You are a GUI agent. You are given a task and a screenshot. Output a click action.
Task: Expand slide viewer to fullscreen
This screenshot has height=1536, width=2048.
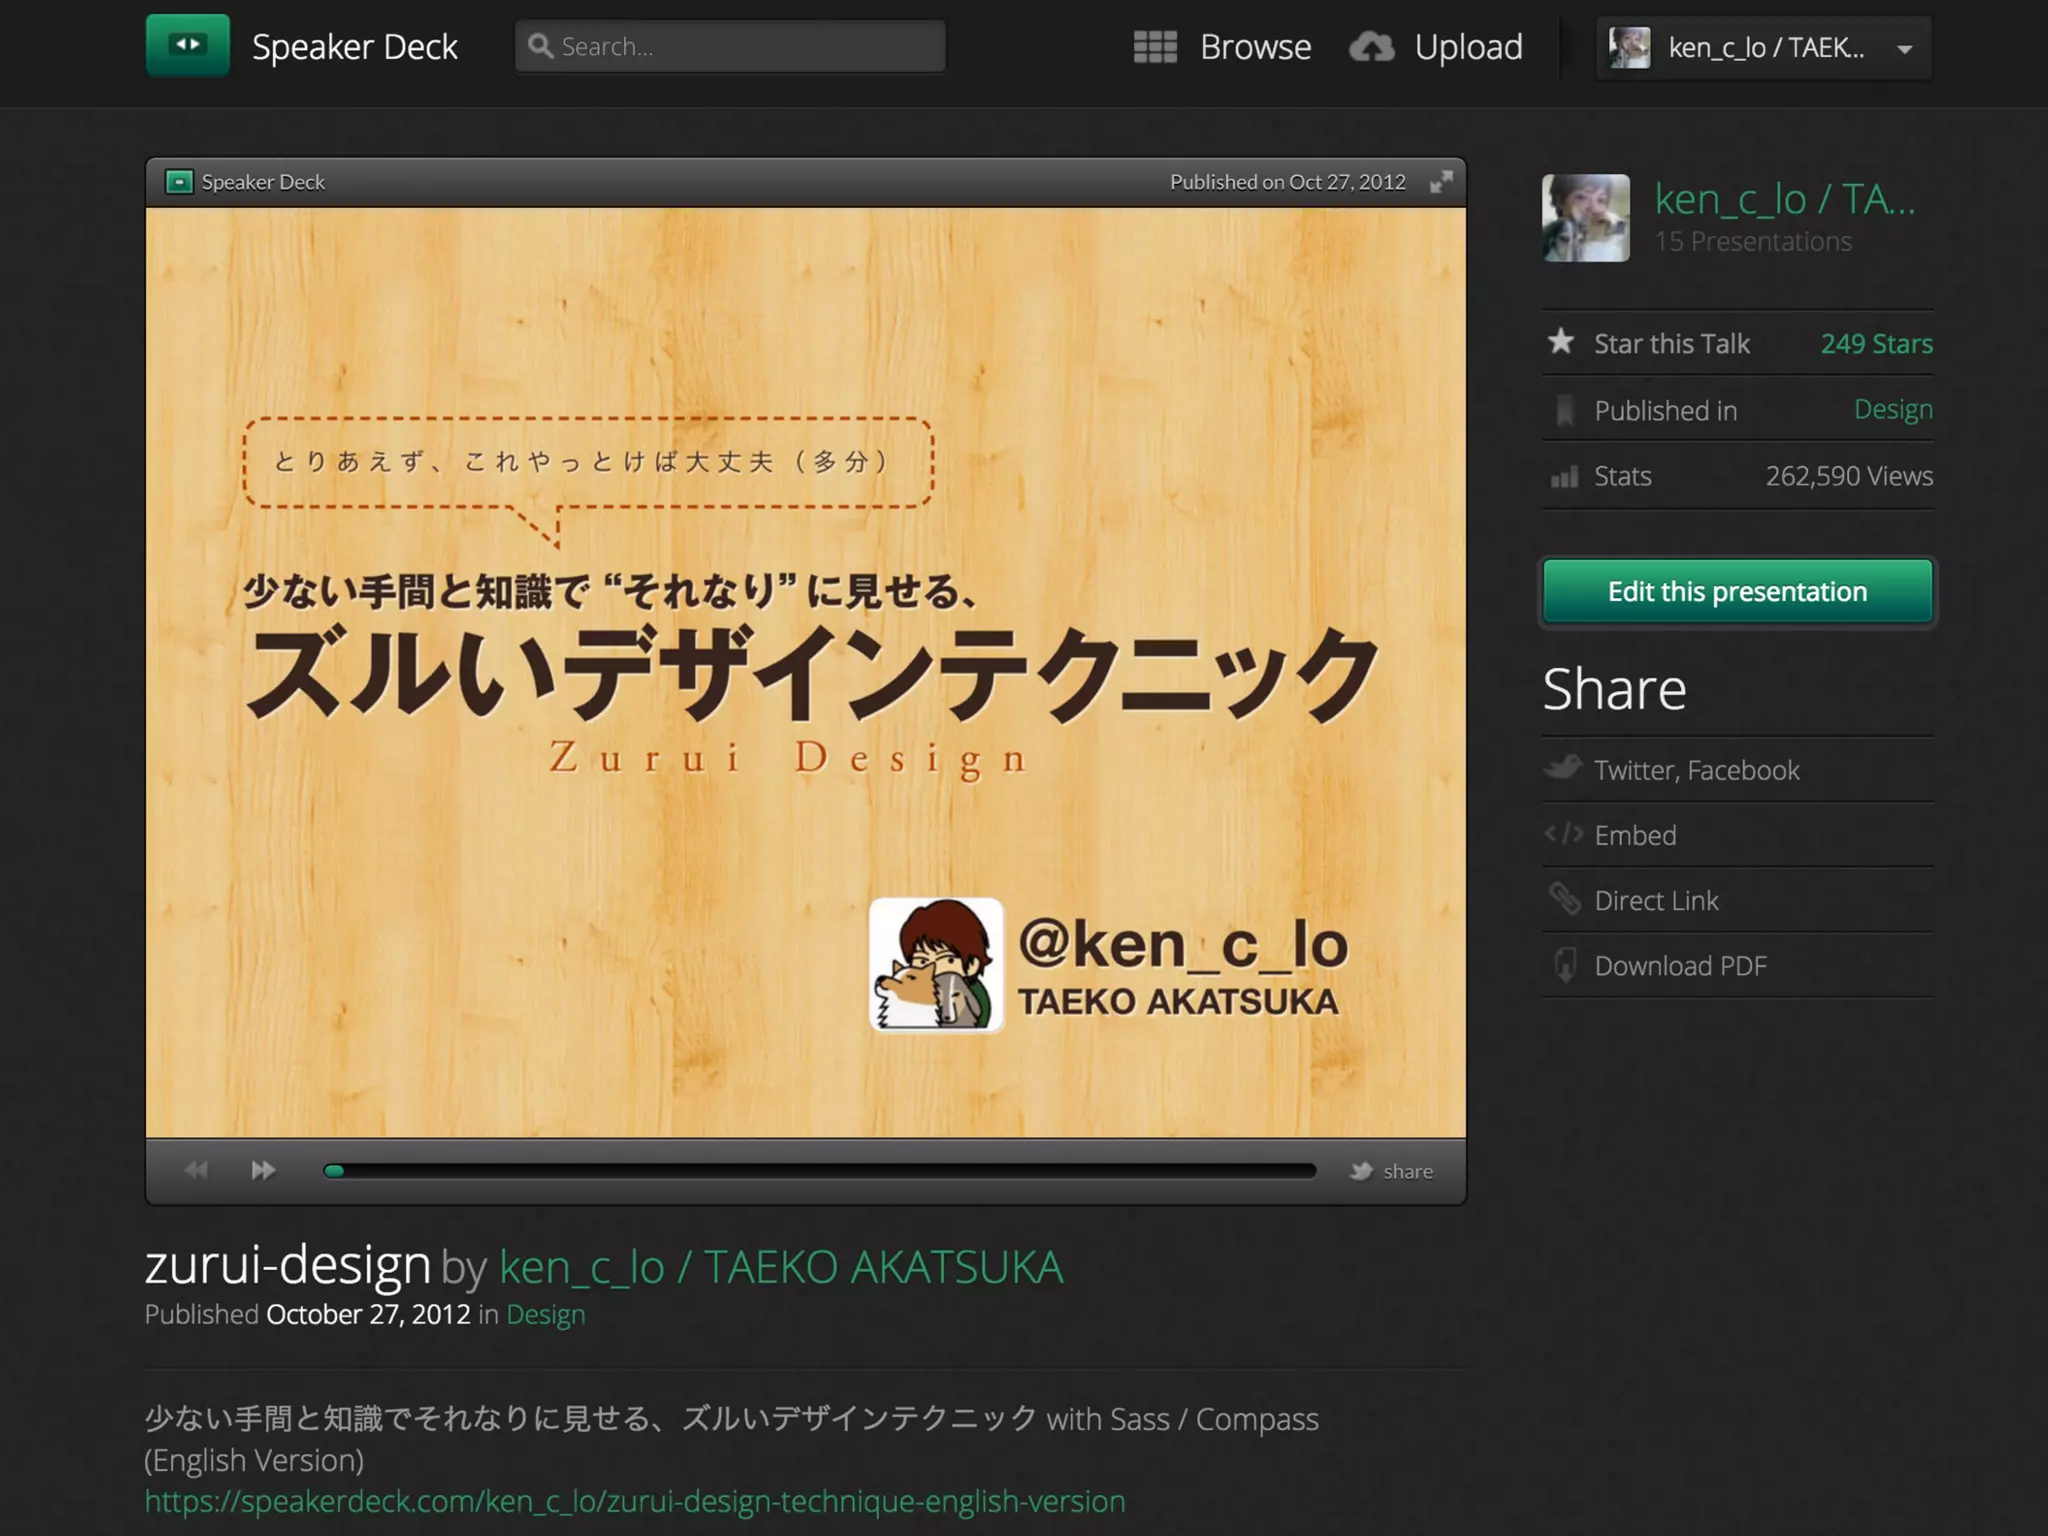[x=1441, y=182]
